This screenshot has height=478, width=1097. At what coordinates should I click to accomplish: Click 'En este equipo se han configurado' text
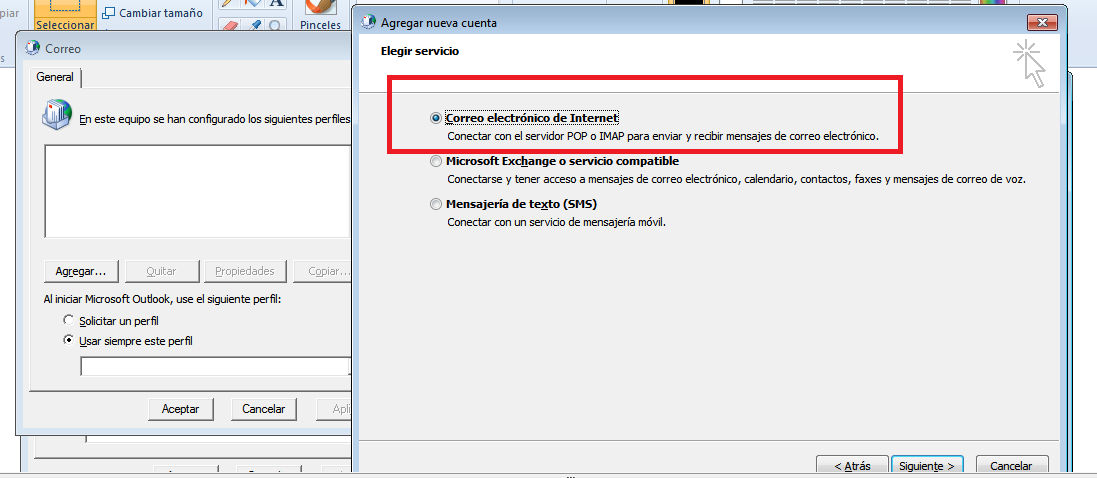coord(215,119)
